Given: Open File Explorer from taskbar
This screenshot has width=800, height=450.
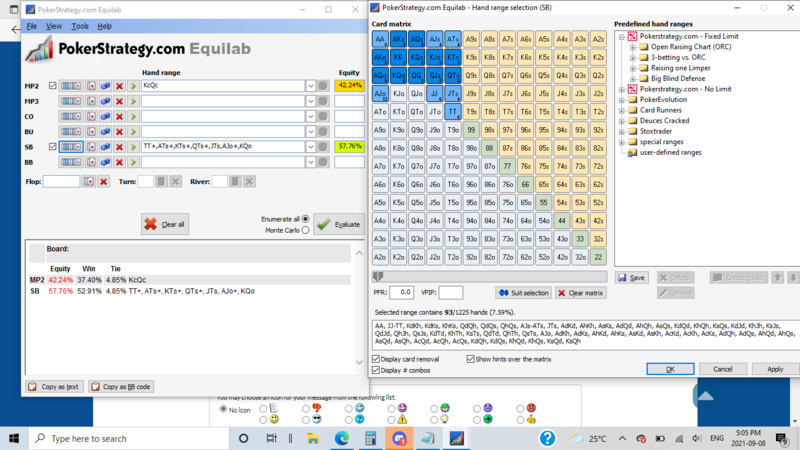Looking at the screenshot, I should click(x=313, y=438).
